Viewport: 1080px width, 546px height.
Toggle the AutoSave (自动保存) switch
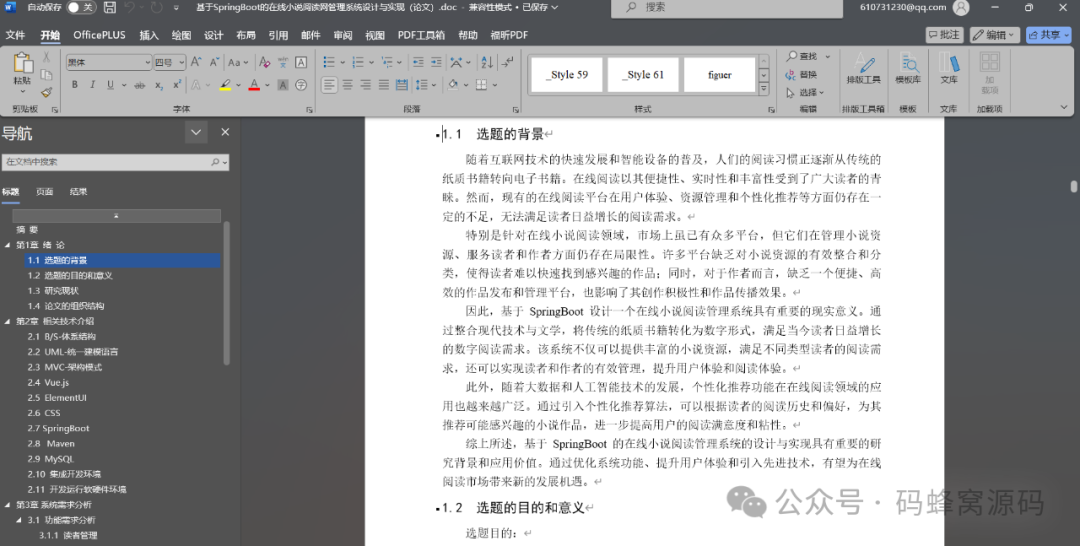(x=81, y=8)
